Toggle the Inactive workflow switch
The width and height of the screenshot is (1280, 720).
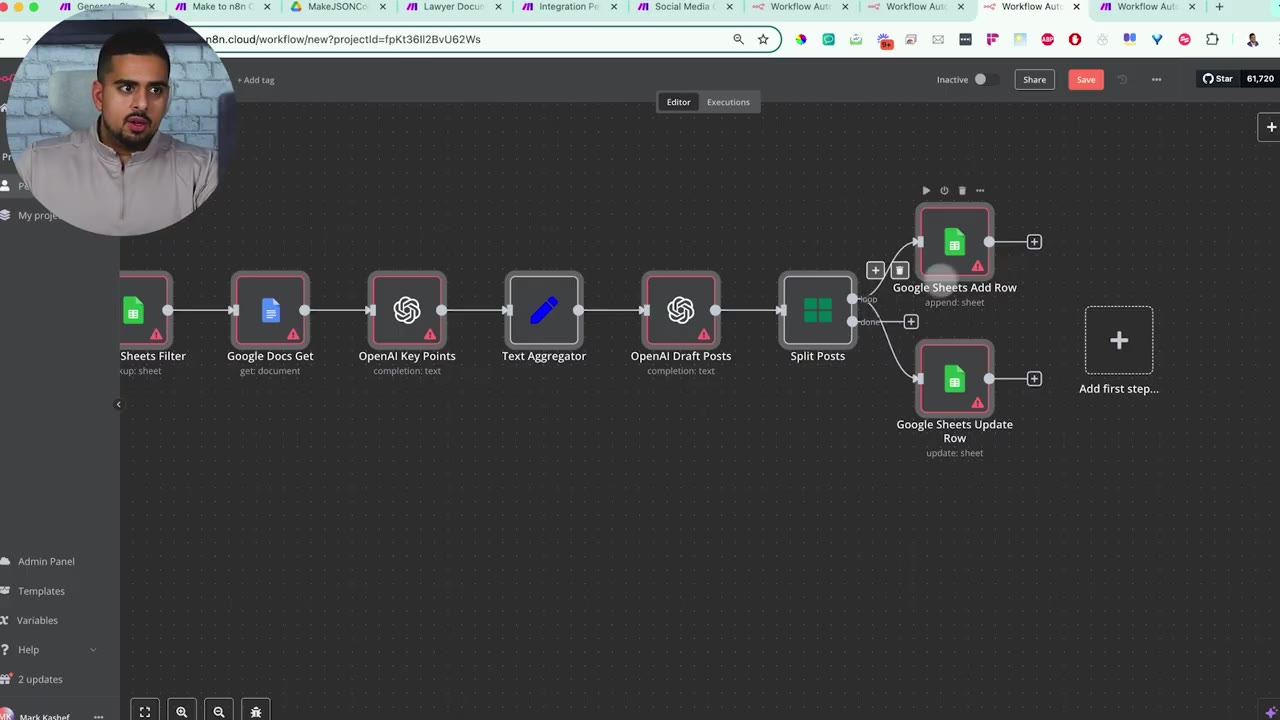(x=985, y=79)
